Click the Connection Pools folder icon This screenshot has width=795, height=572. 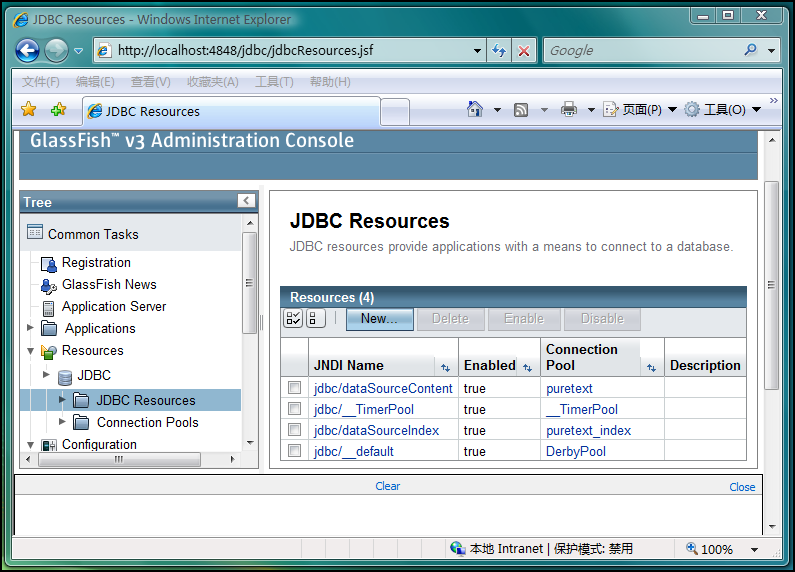click(81, 422)
